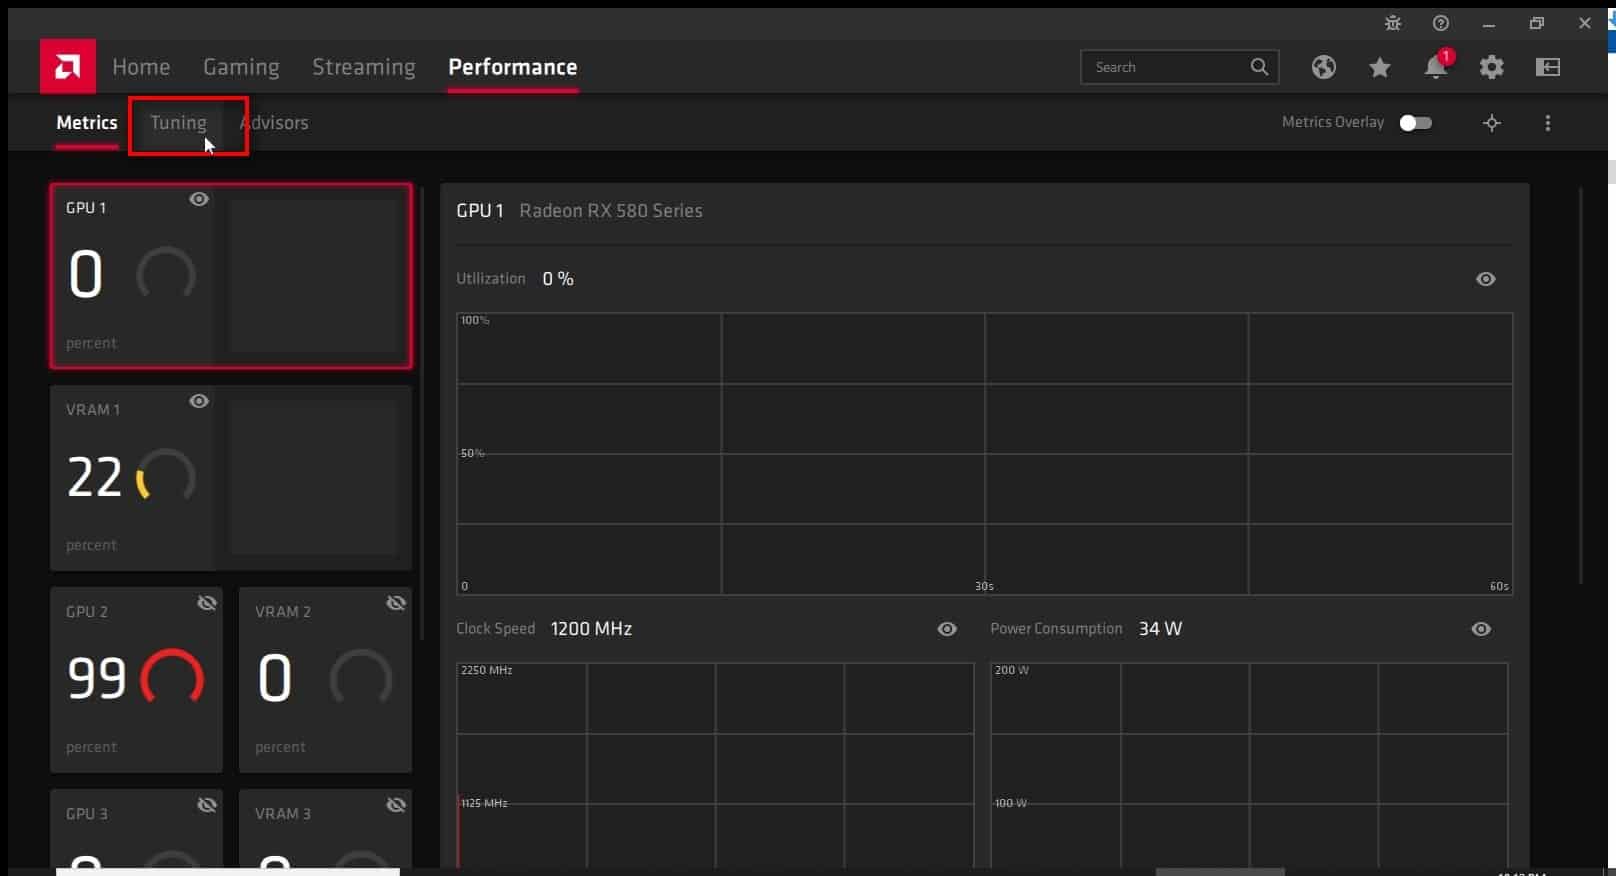Image resolution: width=1616 pixels, height=876 pixels.
Task: Toggle the Metrics Overlay switch
Action: coord(1416,122)
